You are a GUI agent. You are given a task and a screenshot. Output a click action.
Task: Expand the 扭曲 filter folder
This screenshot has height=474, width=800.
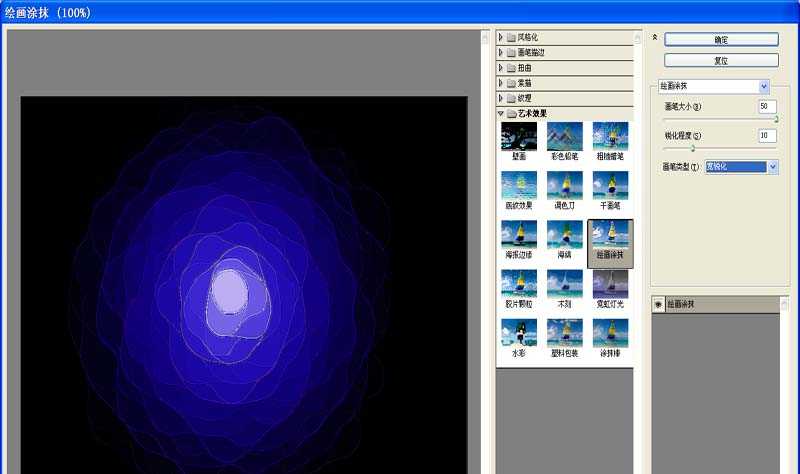pyautogui.click(x=501, y=68)
